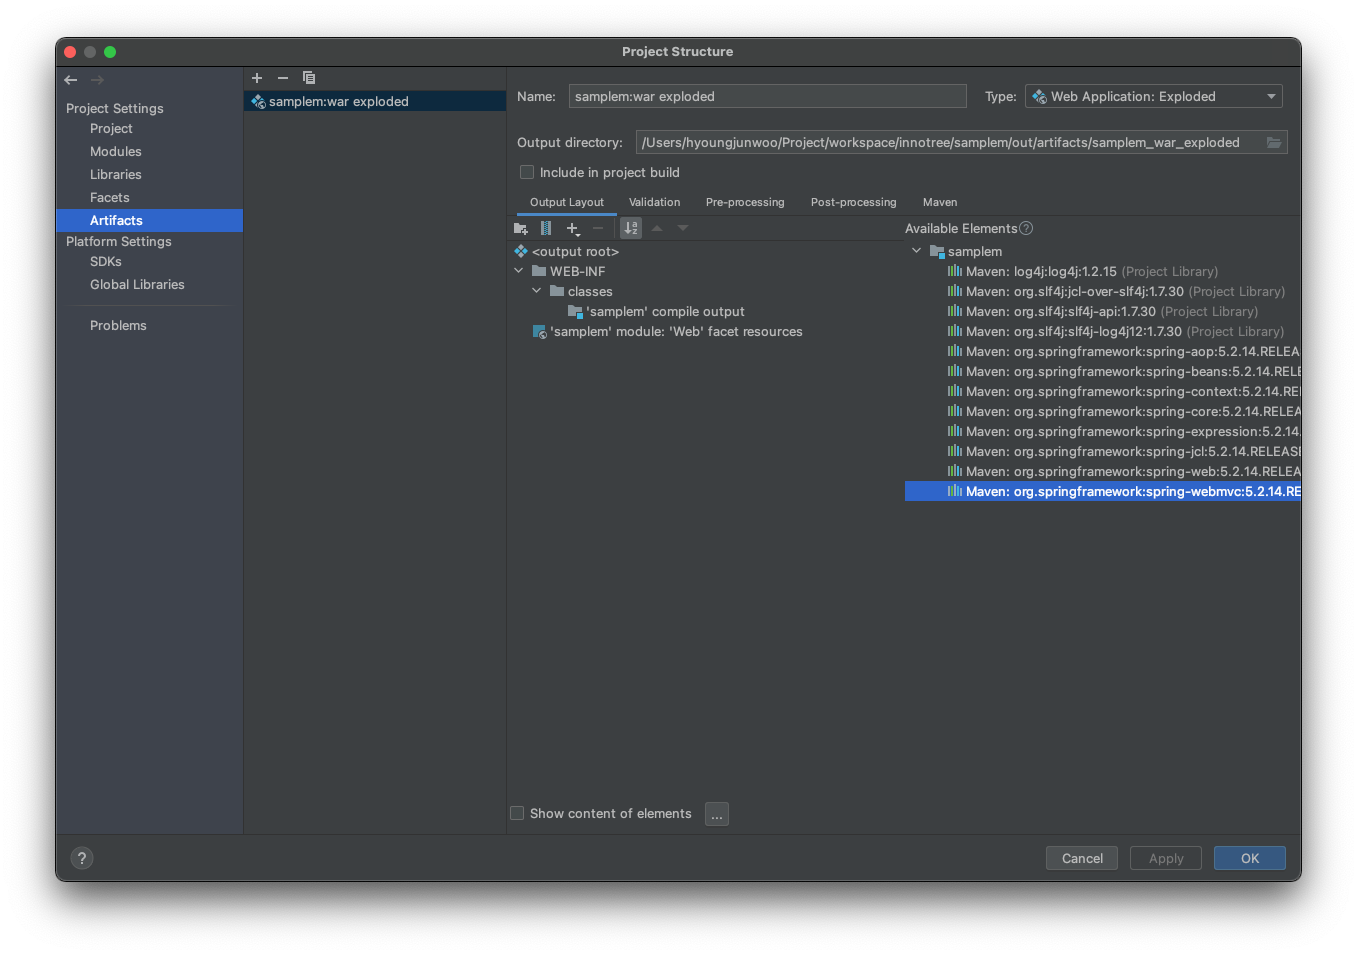Viewport: 1357px width, 955px height.
Task: Collapse the classes tree node
Action: coord(537,291)
